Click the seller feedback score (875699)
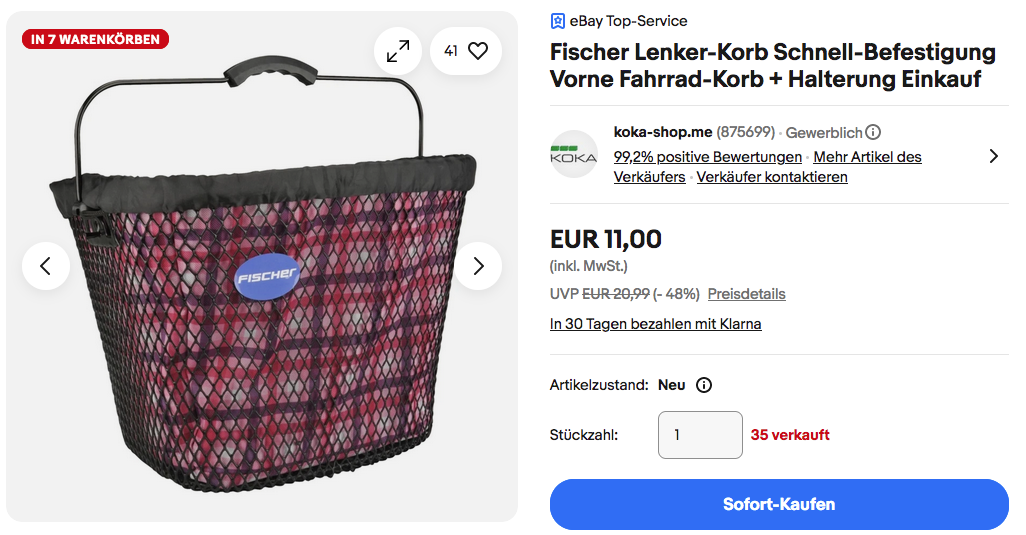Screen dimensions: 1026x535 pos(745,132)
